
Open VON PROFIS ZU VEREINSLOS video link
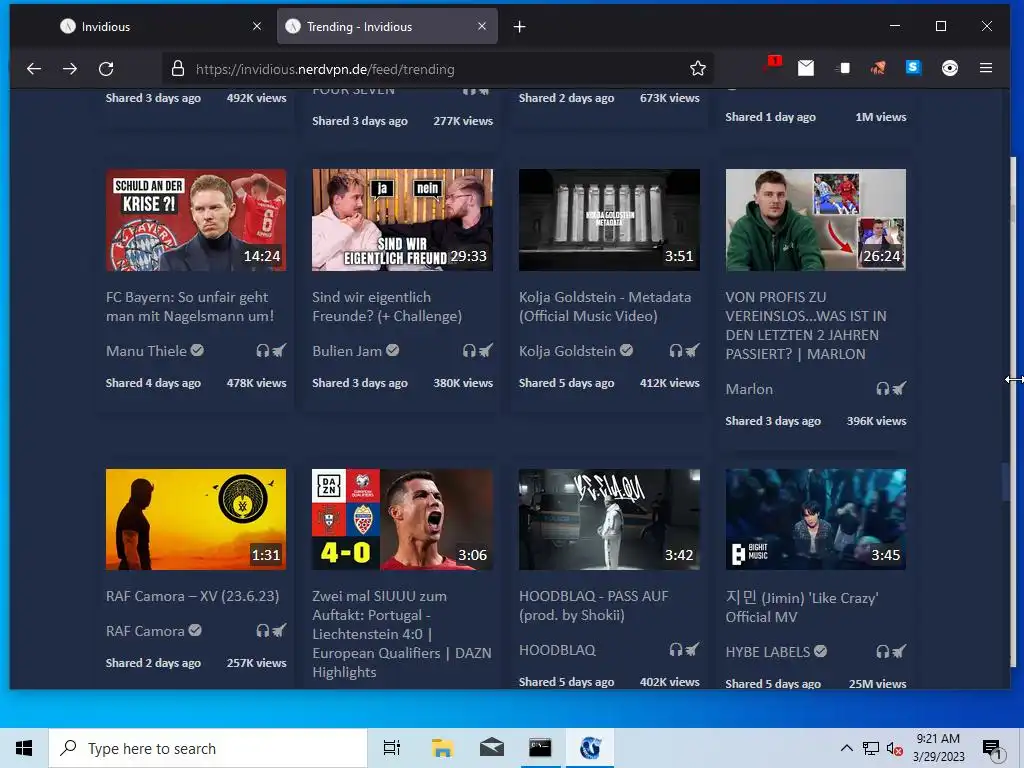(806, 325)
